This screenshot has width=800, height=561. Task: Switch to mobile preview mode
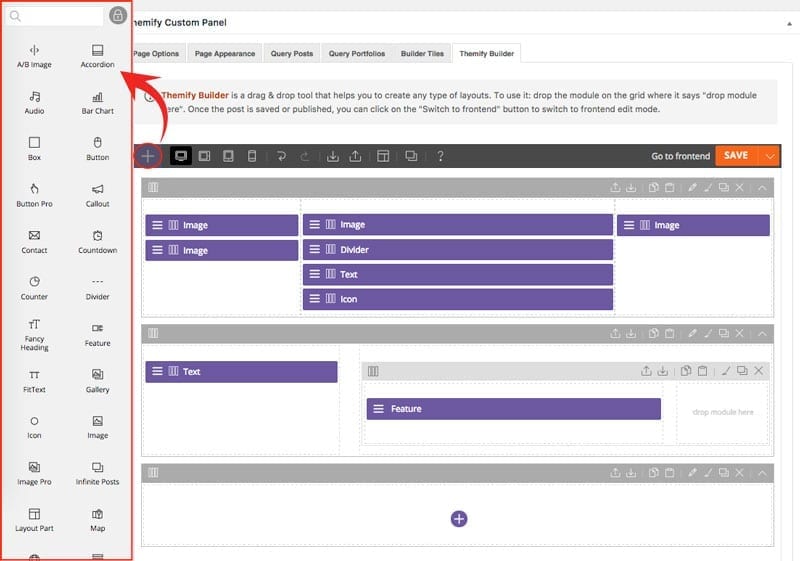(252, 156)
